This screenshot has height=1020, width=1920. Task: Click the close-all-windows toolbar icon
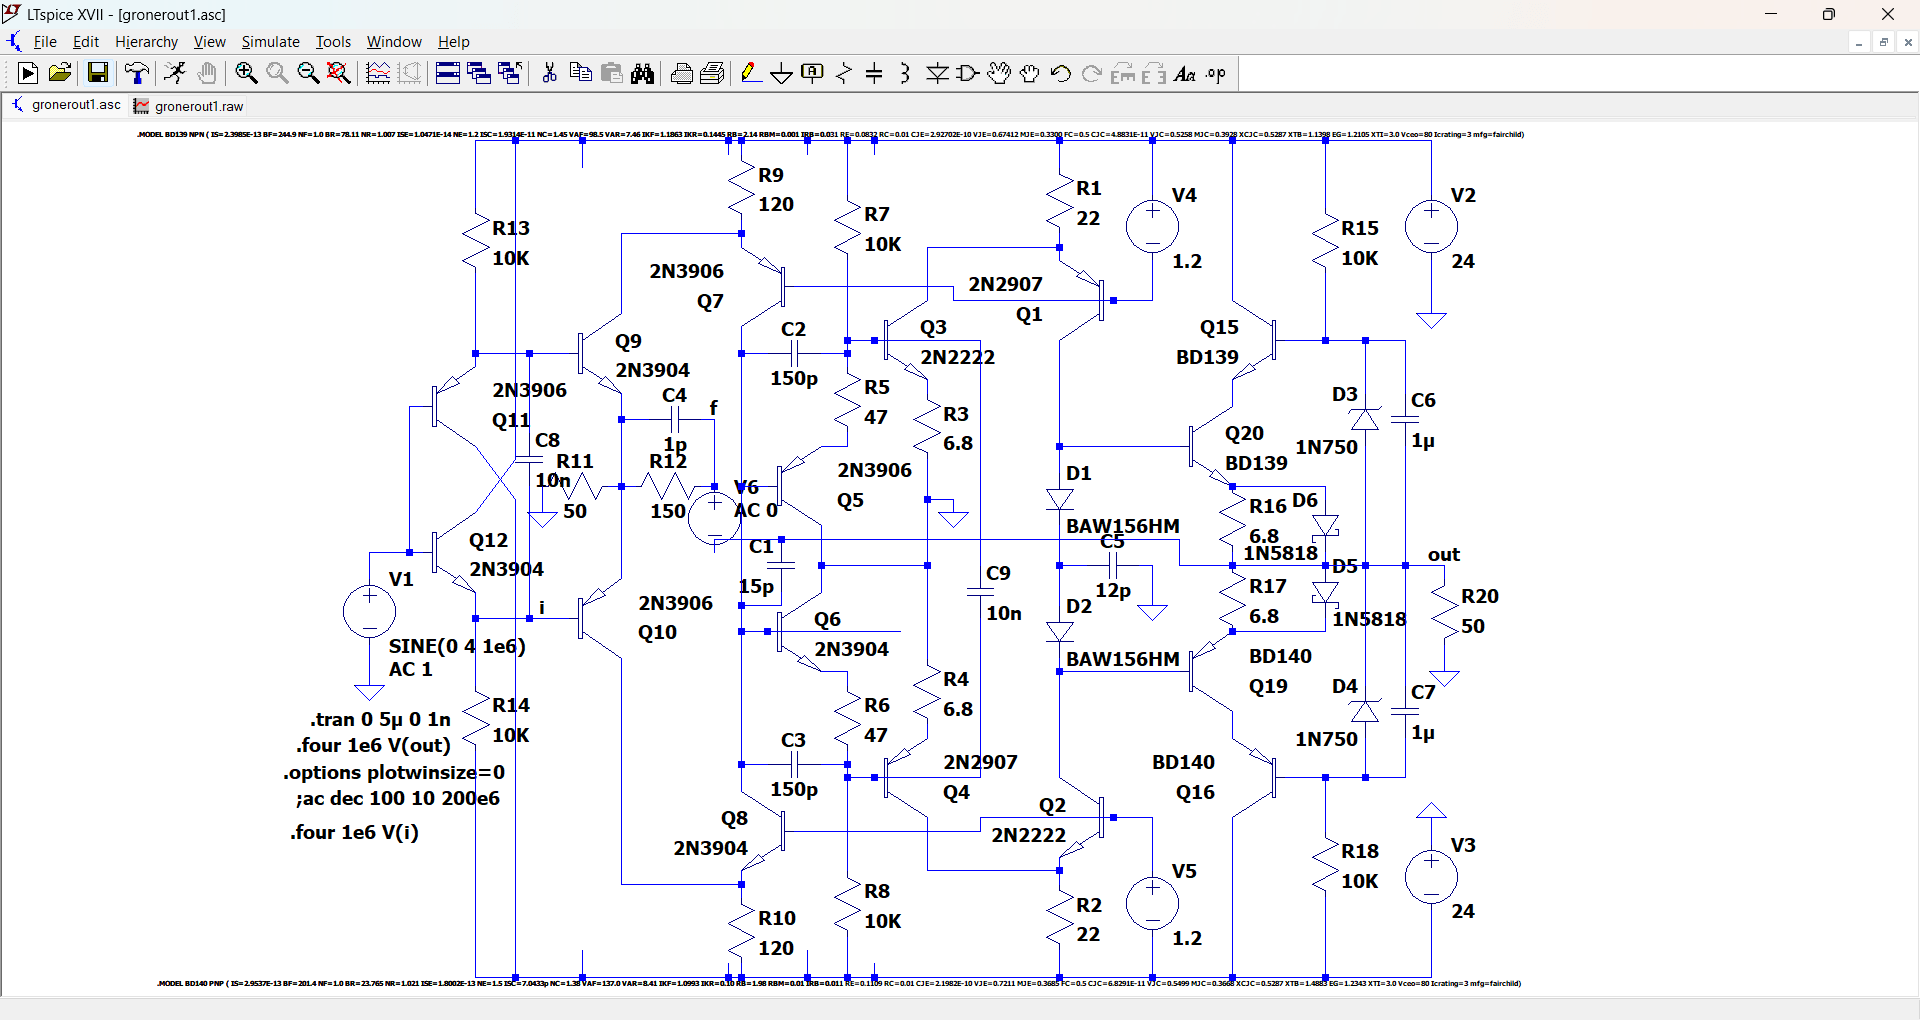[510, 73]
